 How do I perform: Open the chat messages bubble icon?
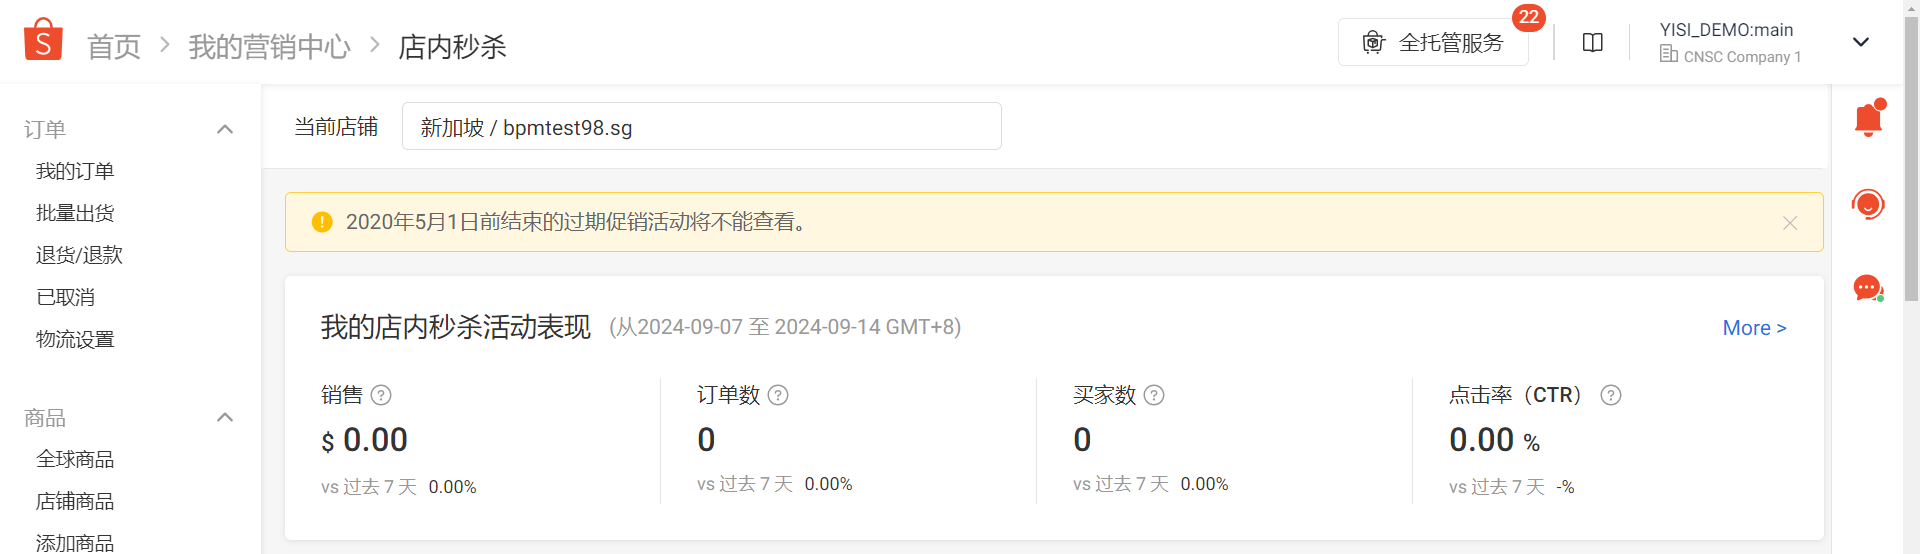[1868, 288]
